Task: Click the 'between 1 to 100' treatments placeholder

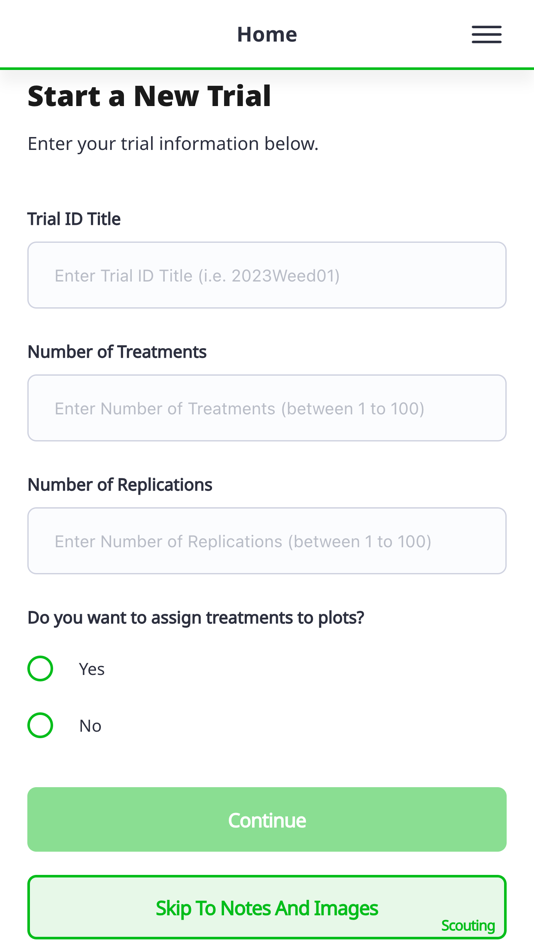Action: (352, 408)
